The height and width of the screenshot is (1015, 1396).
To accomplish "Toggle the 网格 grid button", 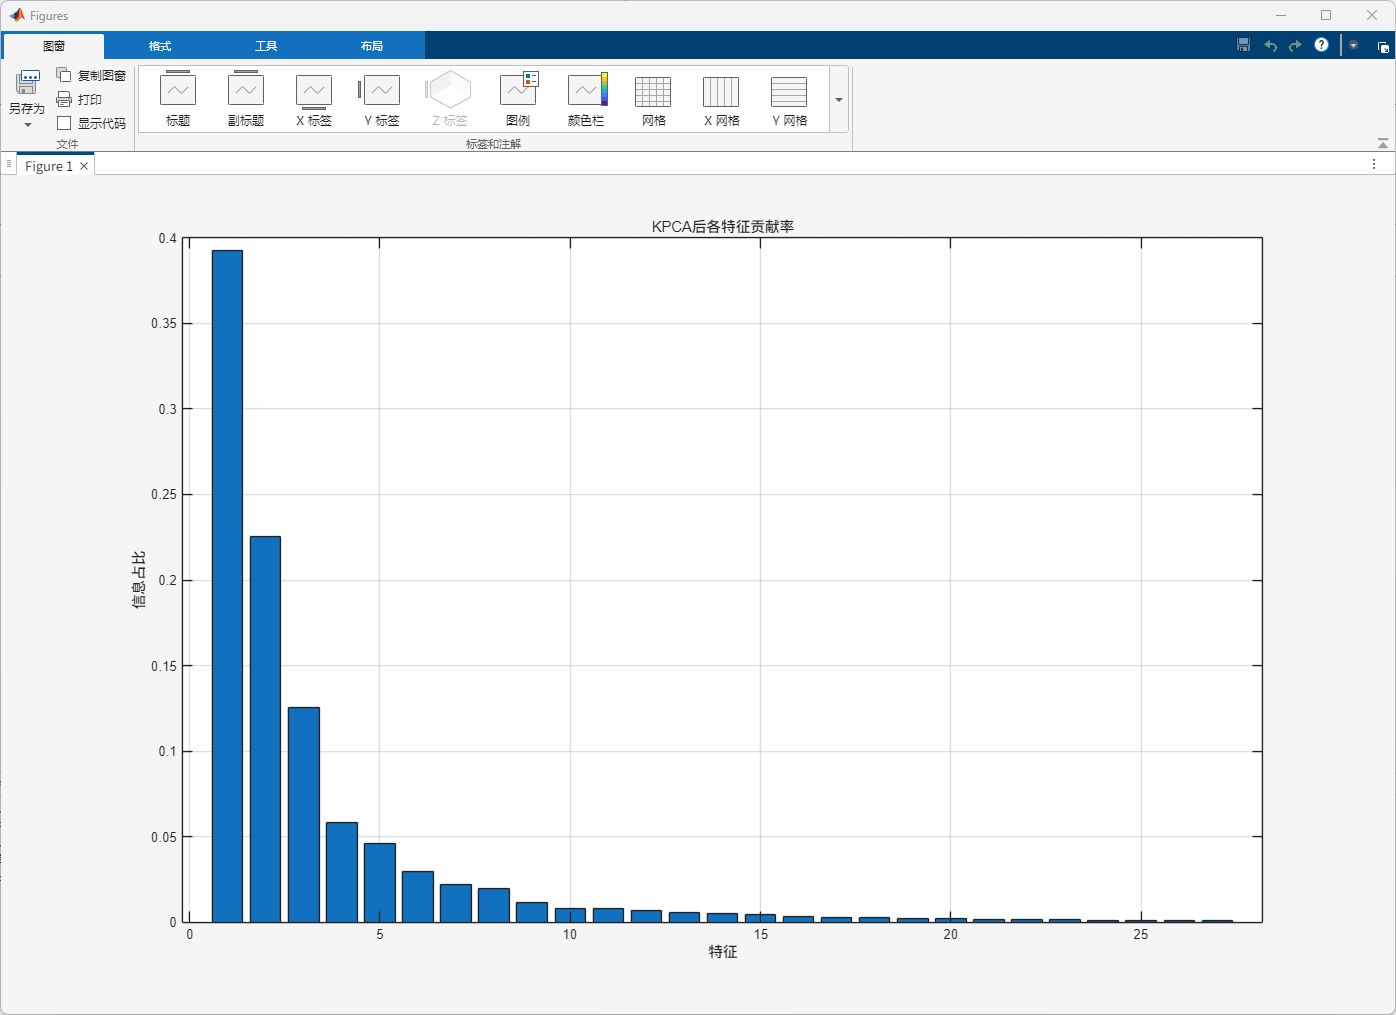I will coord(654,98).
